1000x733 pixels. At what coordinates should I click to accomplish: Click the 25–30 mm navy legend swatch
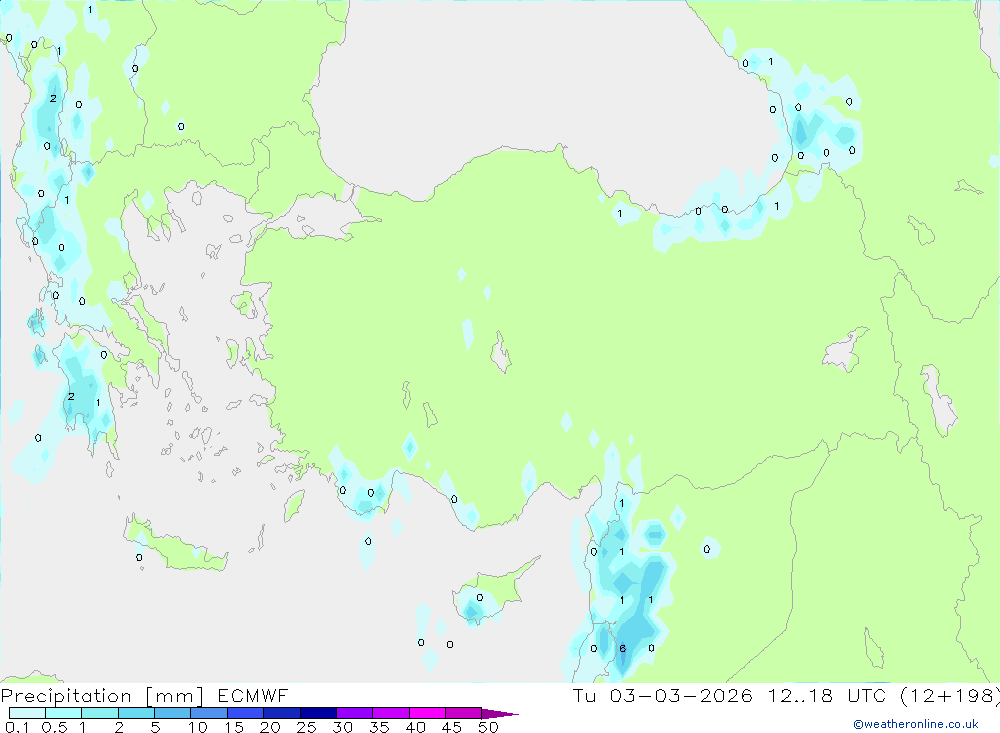point(318,713)
